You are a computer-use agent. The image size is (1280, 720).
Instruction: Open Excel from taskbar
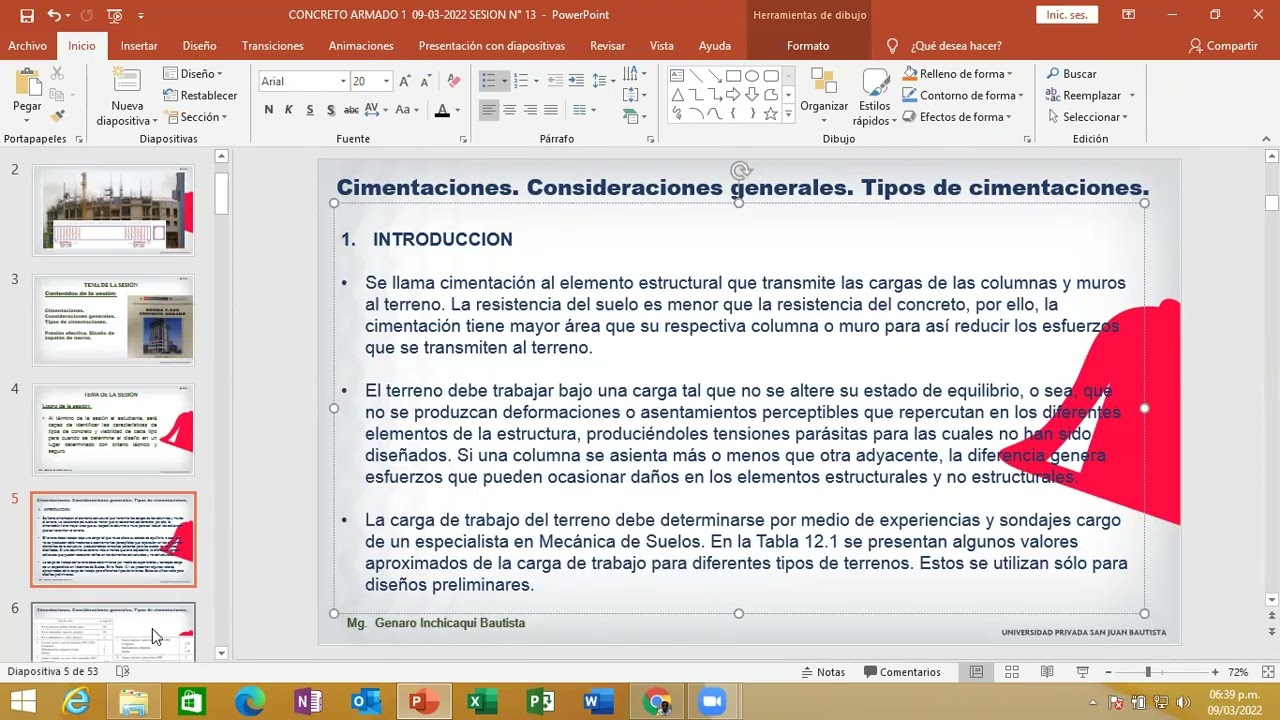482,702
